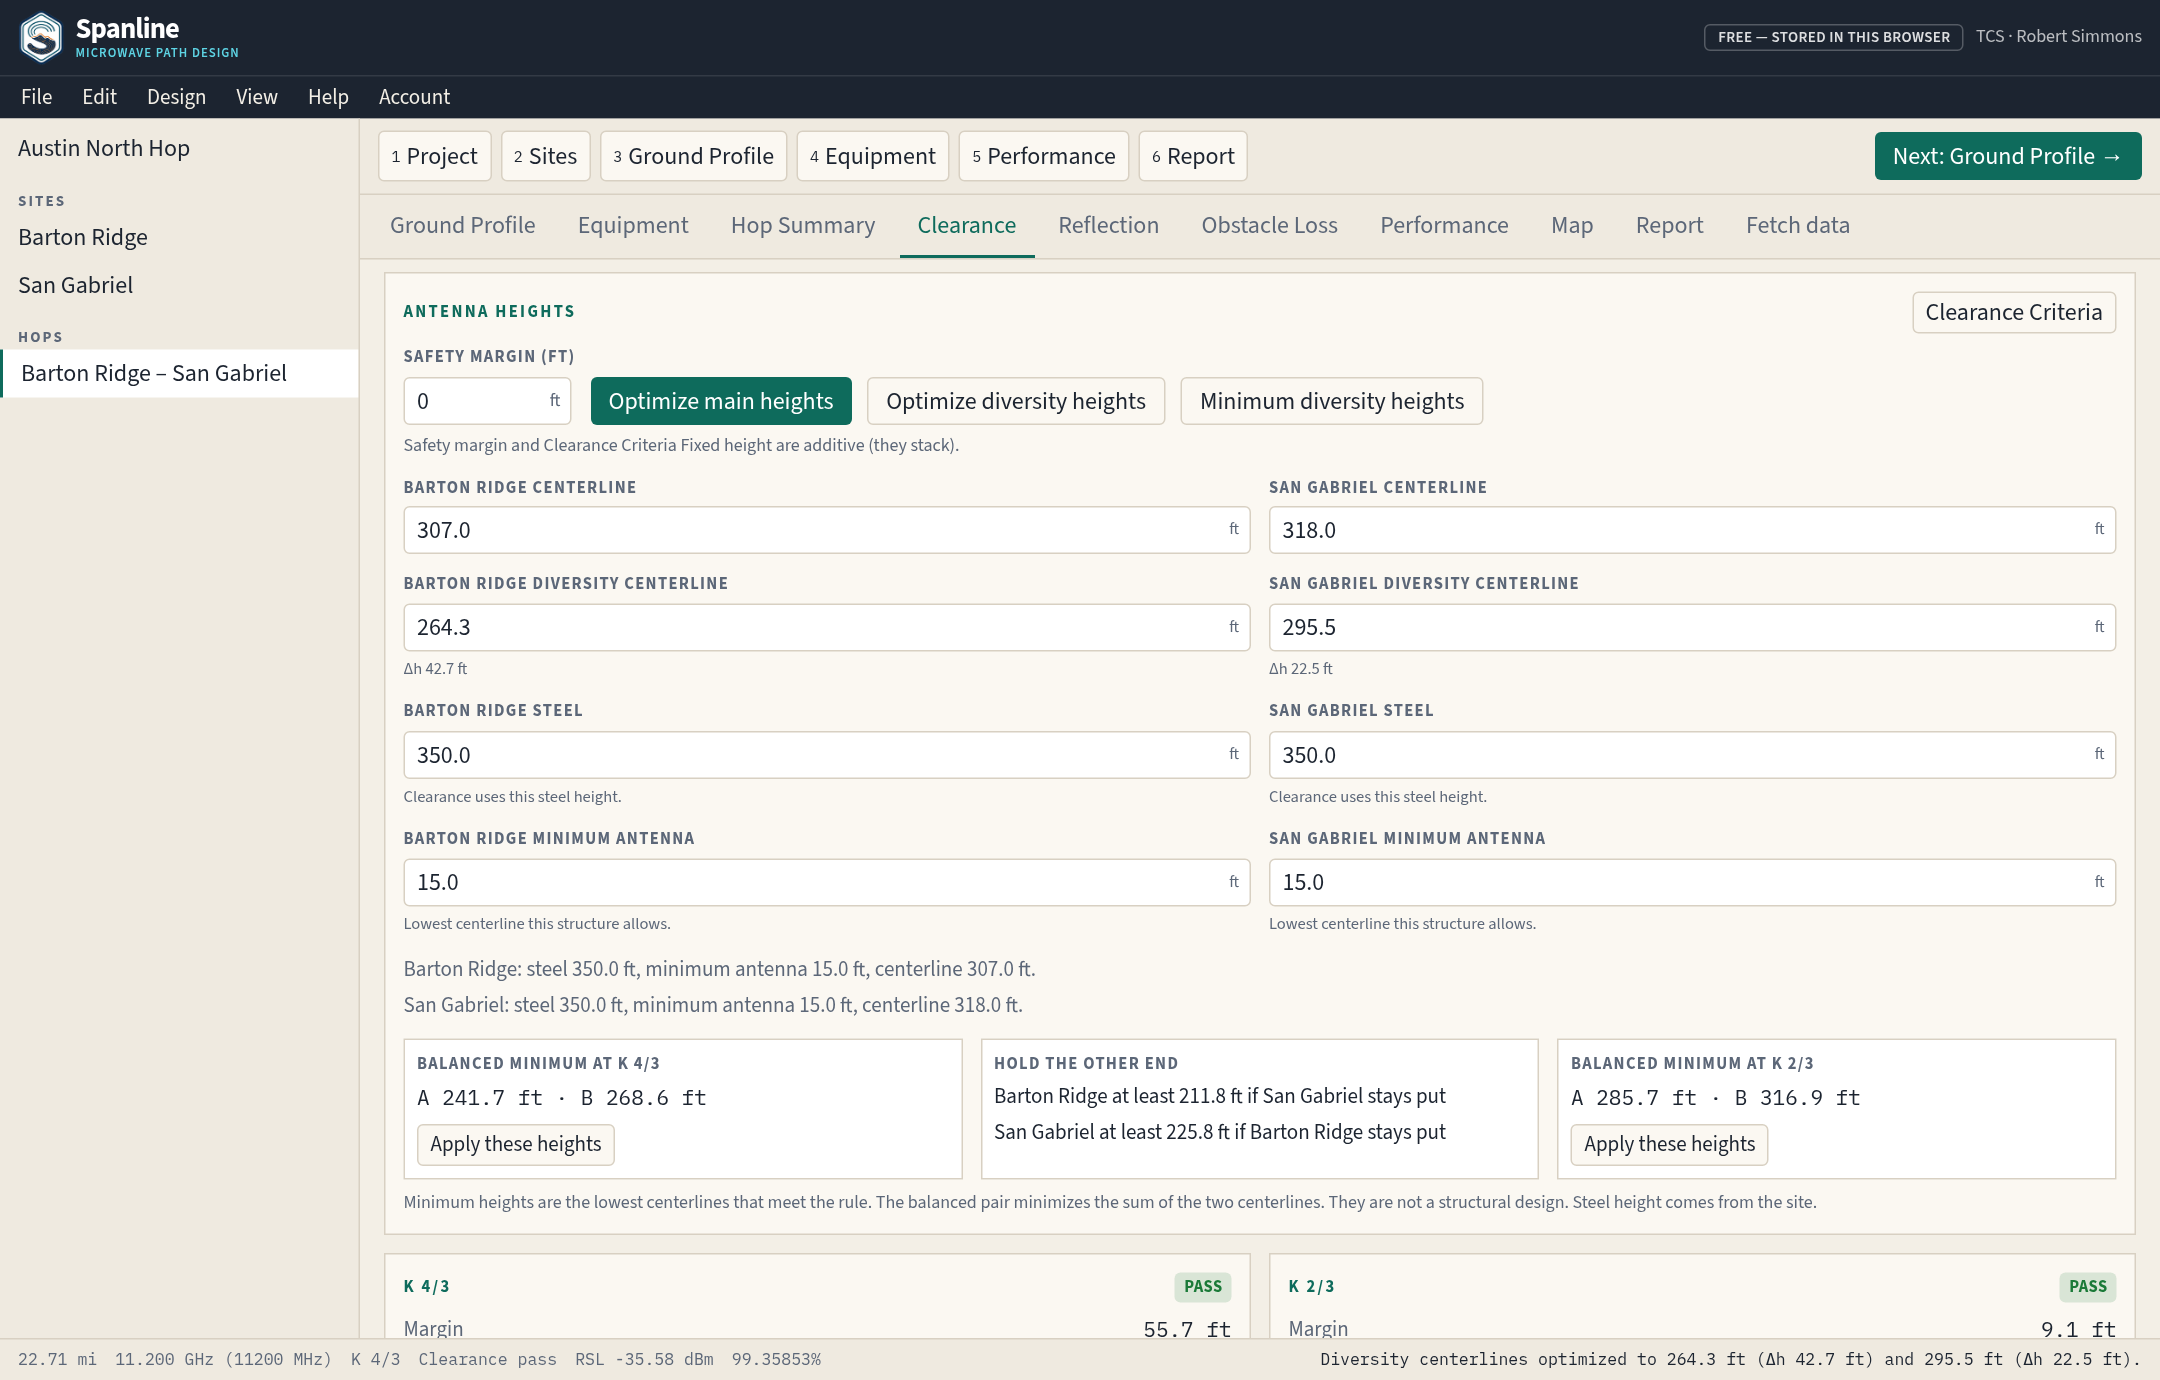The height and width of the screenshot is (1380, 2160).
Task: Switch to the Fetch data tab
Action: point(1798,226)
